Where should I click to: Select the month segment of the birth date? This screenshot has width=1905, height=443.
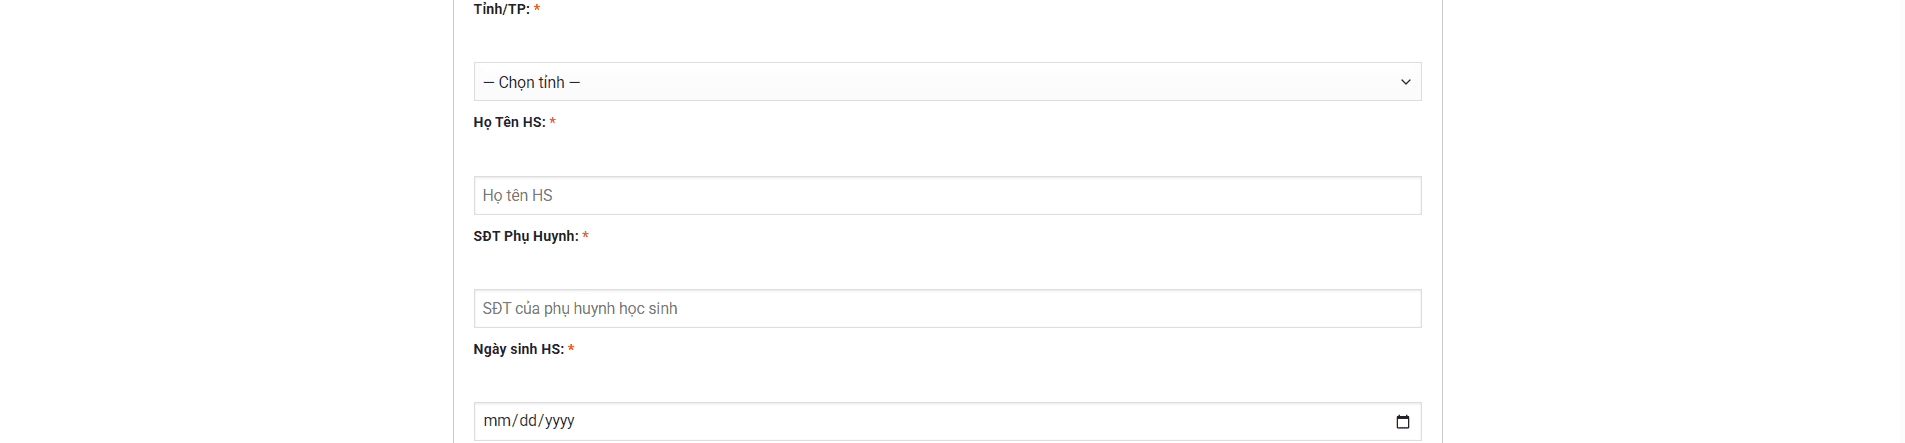tap(496, 421)
